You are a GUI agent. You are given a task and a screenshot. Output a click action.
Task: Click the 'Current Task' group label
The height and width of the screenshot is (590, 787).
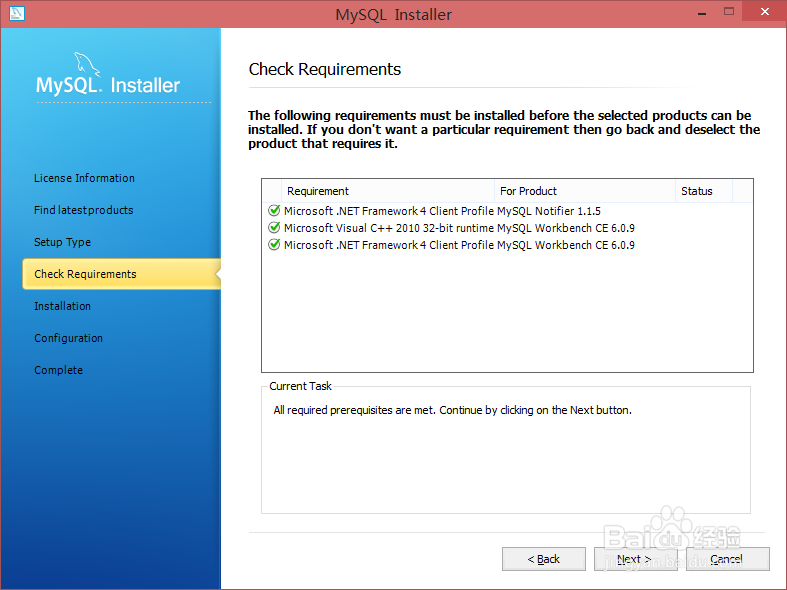pos(300,386)
